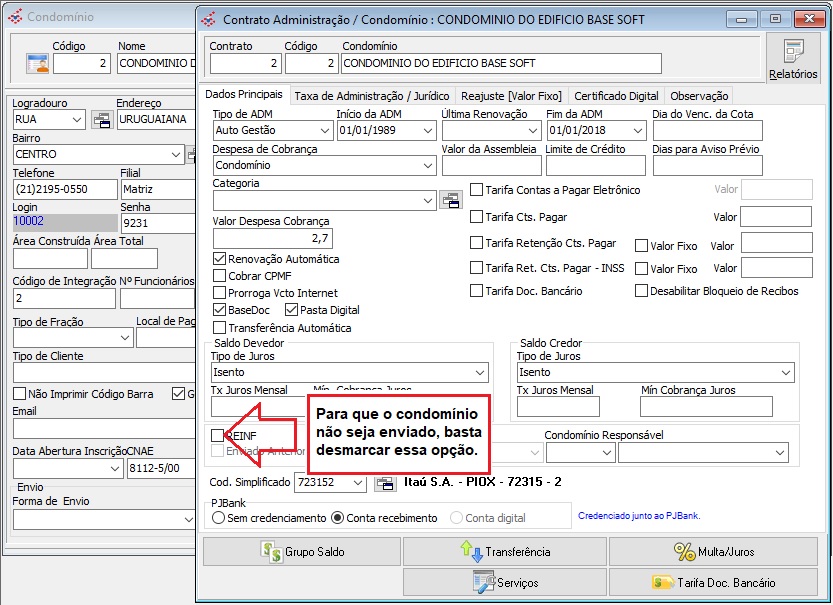
Task: Open Grupo Saldo button
Action: pyautogui.click(x=302, y=552)
